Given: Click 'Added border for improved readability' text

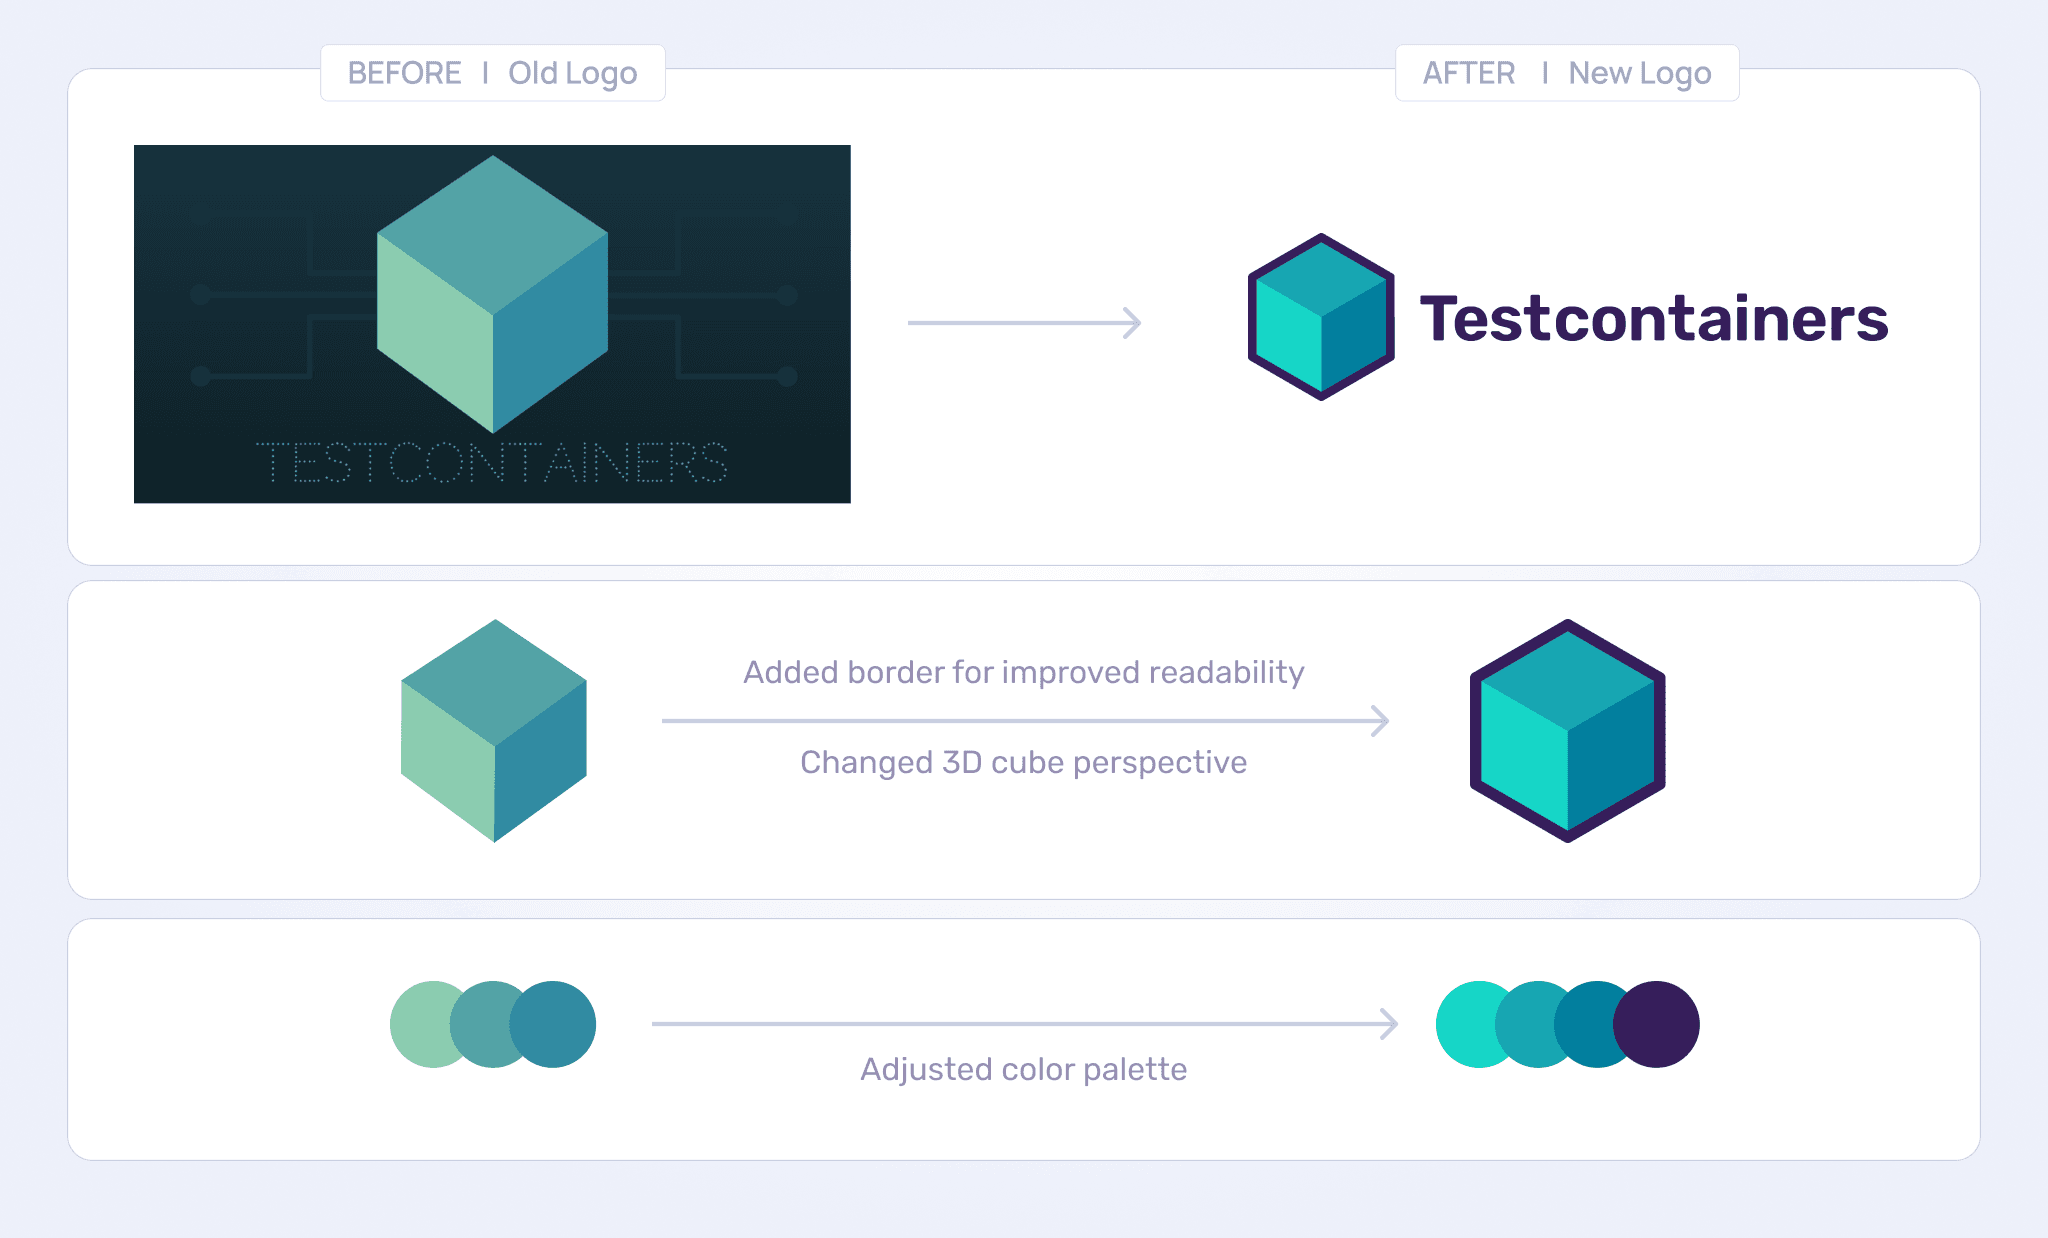Looking at the screenshot, I should click(x=1024, y=672).
